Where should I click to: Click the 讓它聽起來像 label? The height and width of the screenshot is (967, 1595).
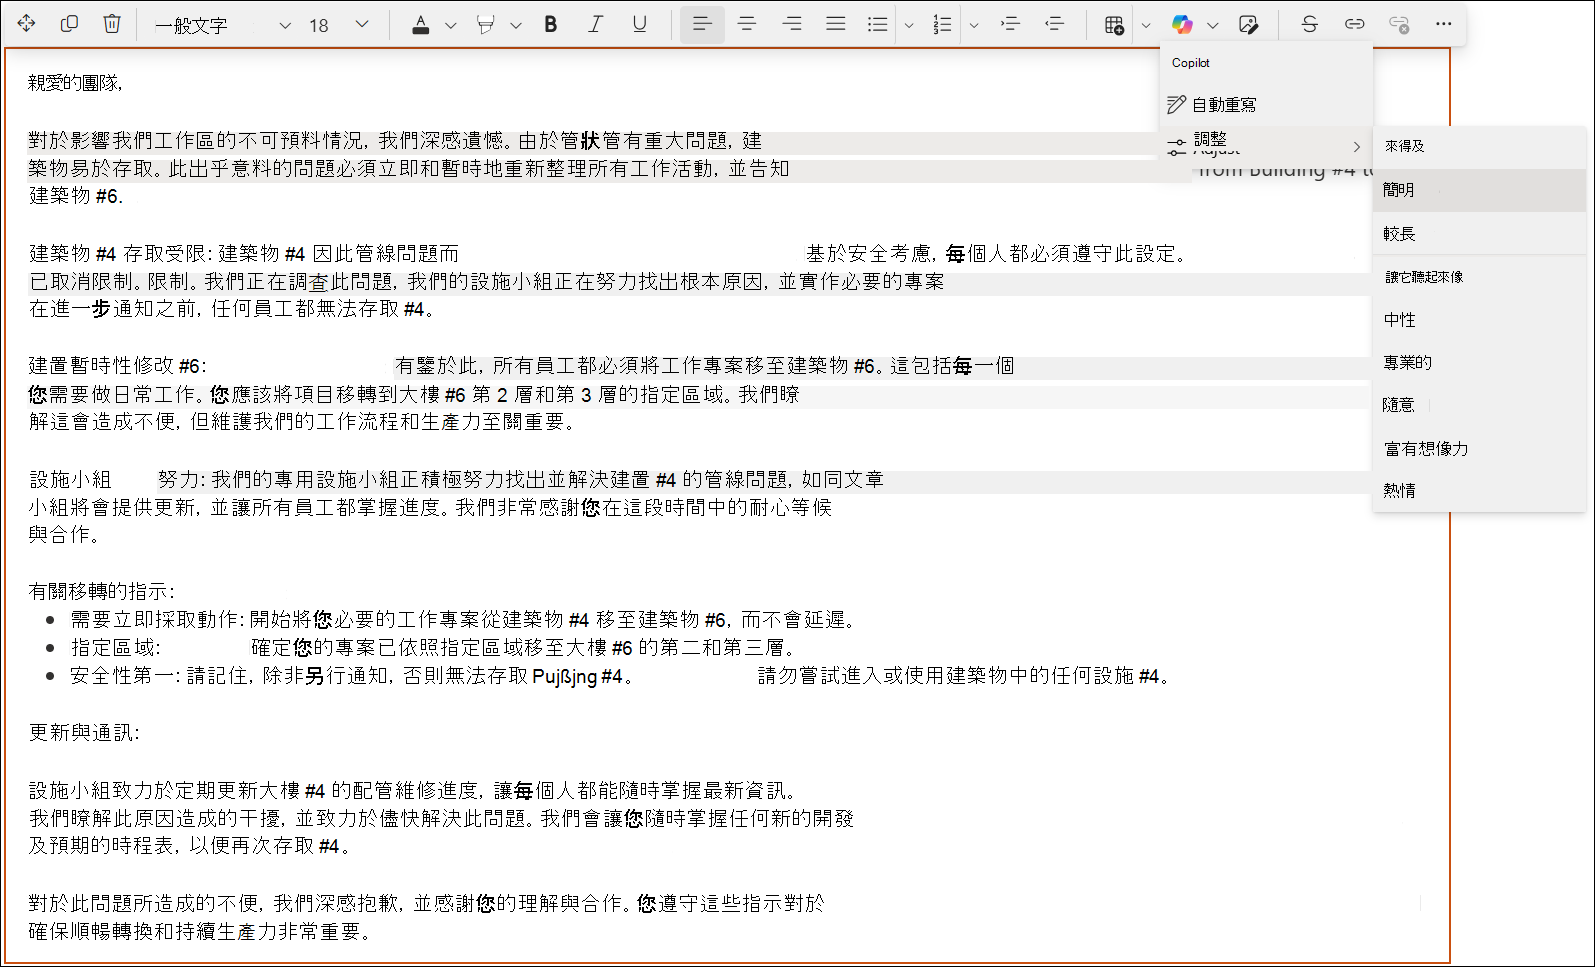(1424, 277)
